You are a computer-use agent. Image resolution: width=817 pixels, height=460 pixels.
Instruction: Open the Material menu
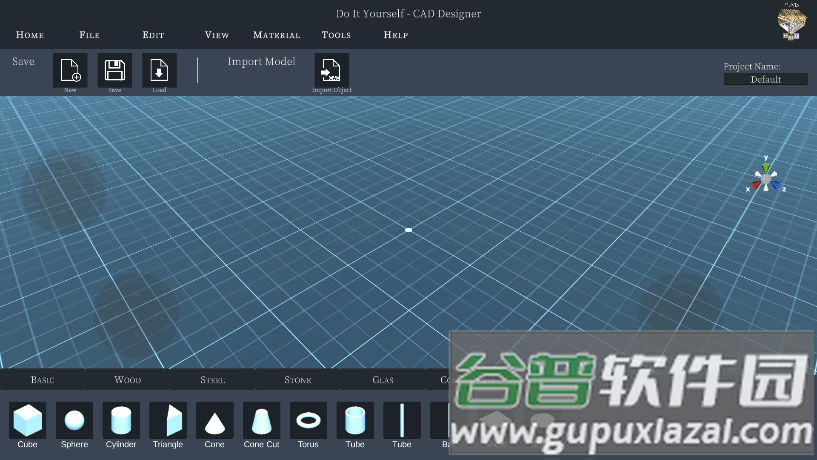(277, 35)
